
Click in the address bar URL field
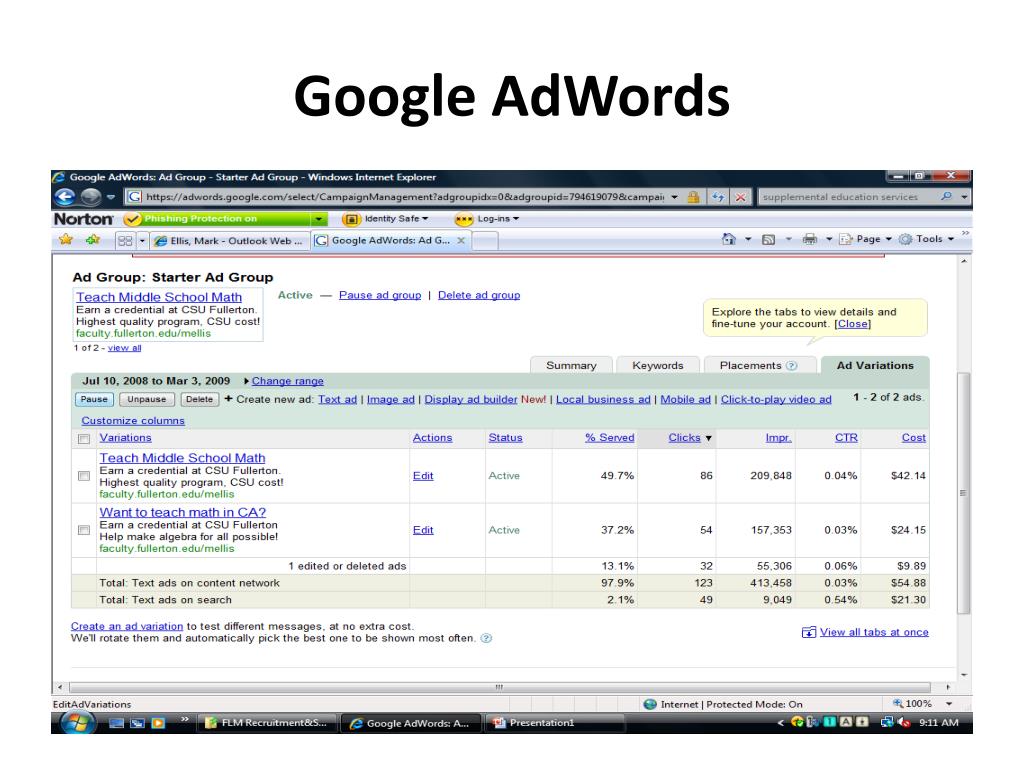pyautogui.click(x=405, y=197)
